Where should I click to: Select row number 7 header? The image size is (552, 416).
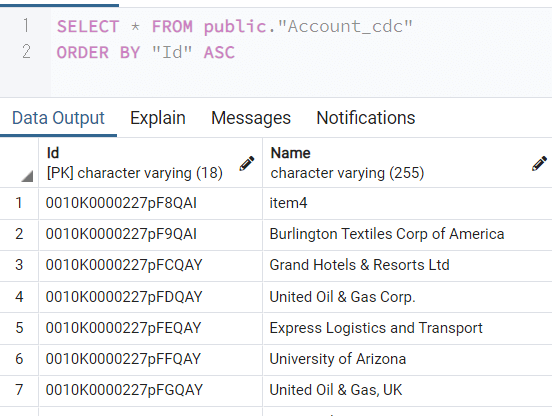(19, 390)
